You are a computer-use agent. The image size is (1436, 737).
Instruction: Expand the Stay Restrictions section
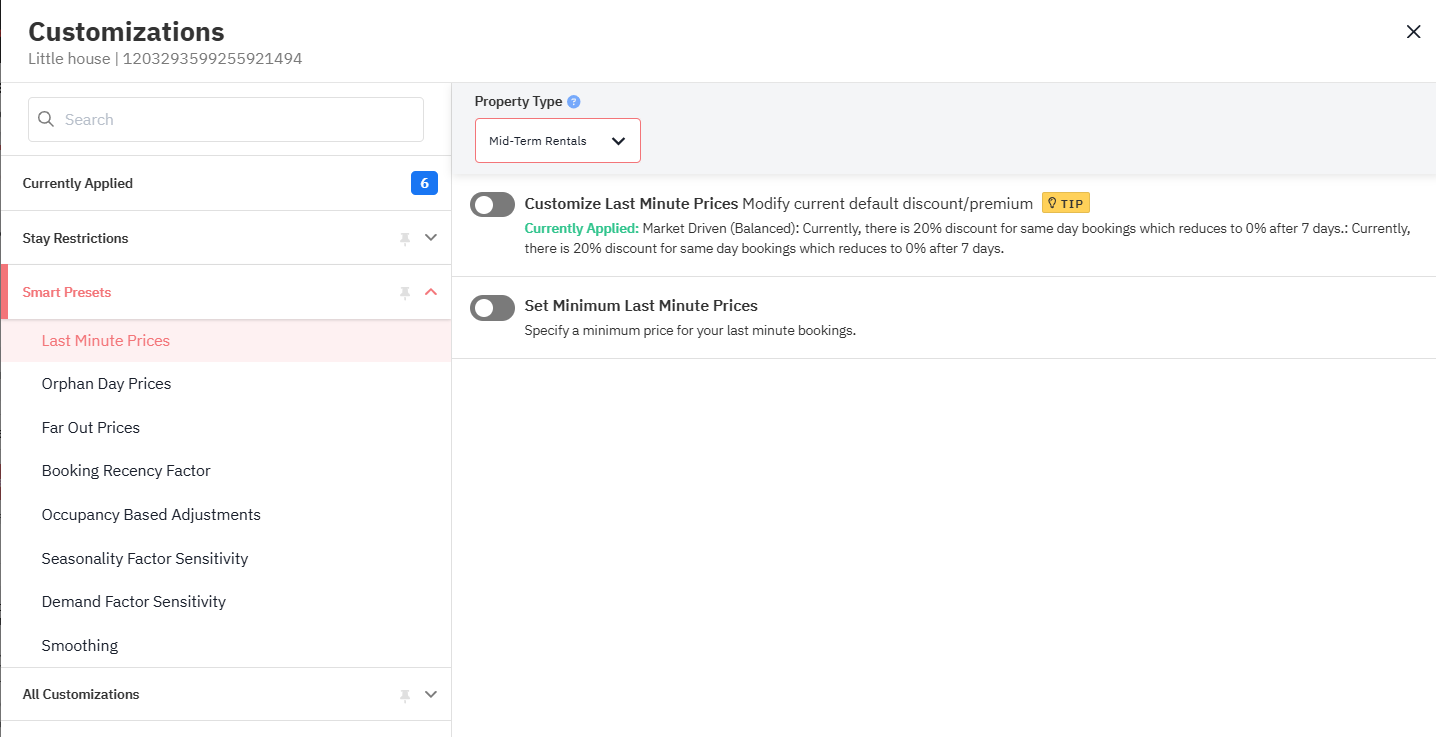point(431,238)
